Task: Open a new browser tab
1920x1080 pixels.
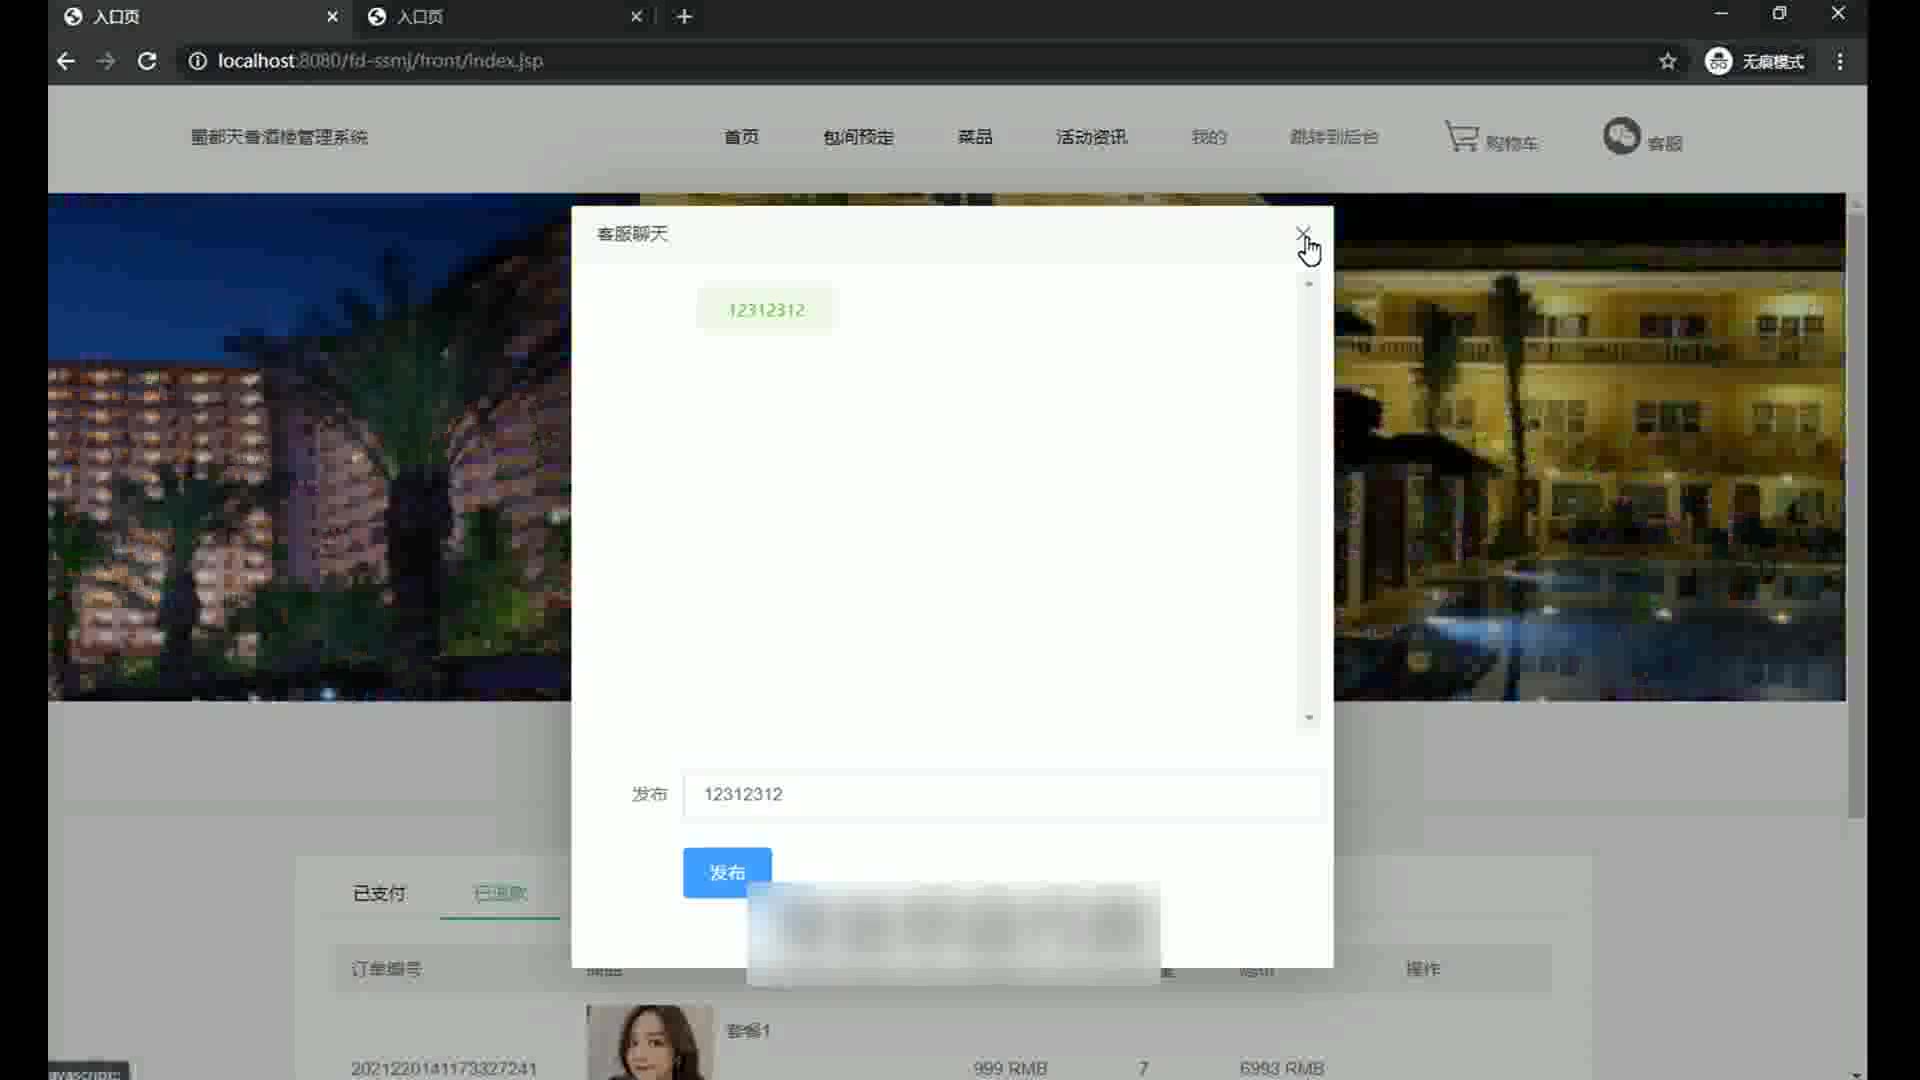Action: click(x=684, y=16)
